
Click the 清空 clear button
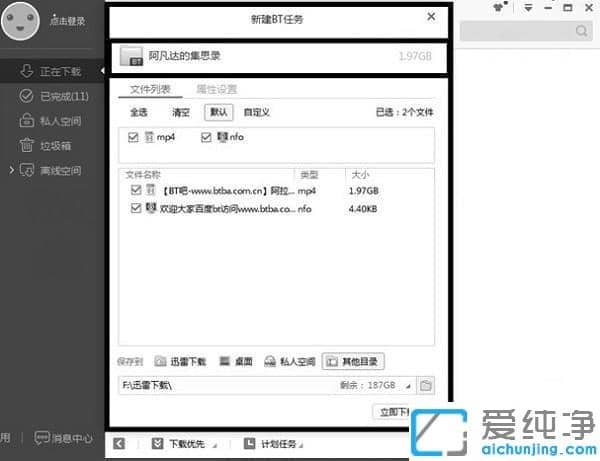181,112
